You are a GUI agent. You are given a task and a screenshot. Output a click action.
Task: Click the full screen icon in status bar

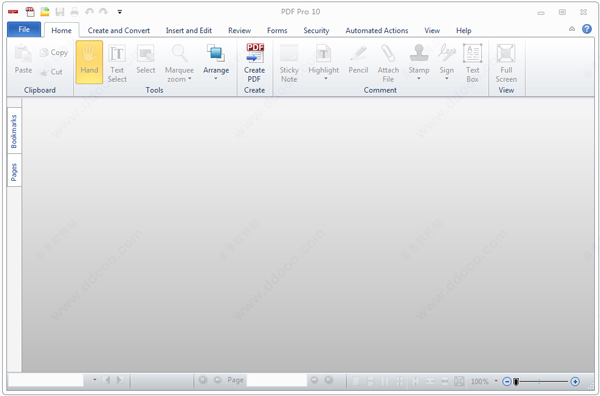click(x=459, y=381)
